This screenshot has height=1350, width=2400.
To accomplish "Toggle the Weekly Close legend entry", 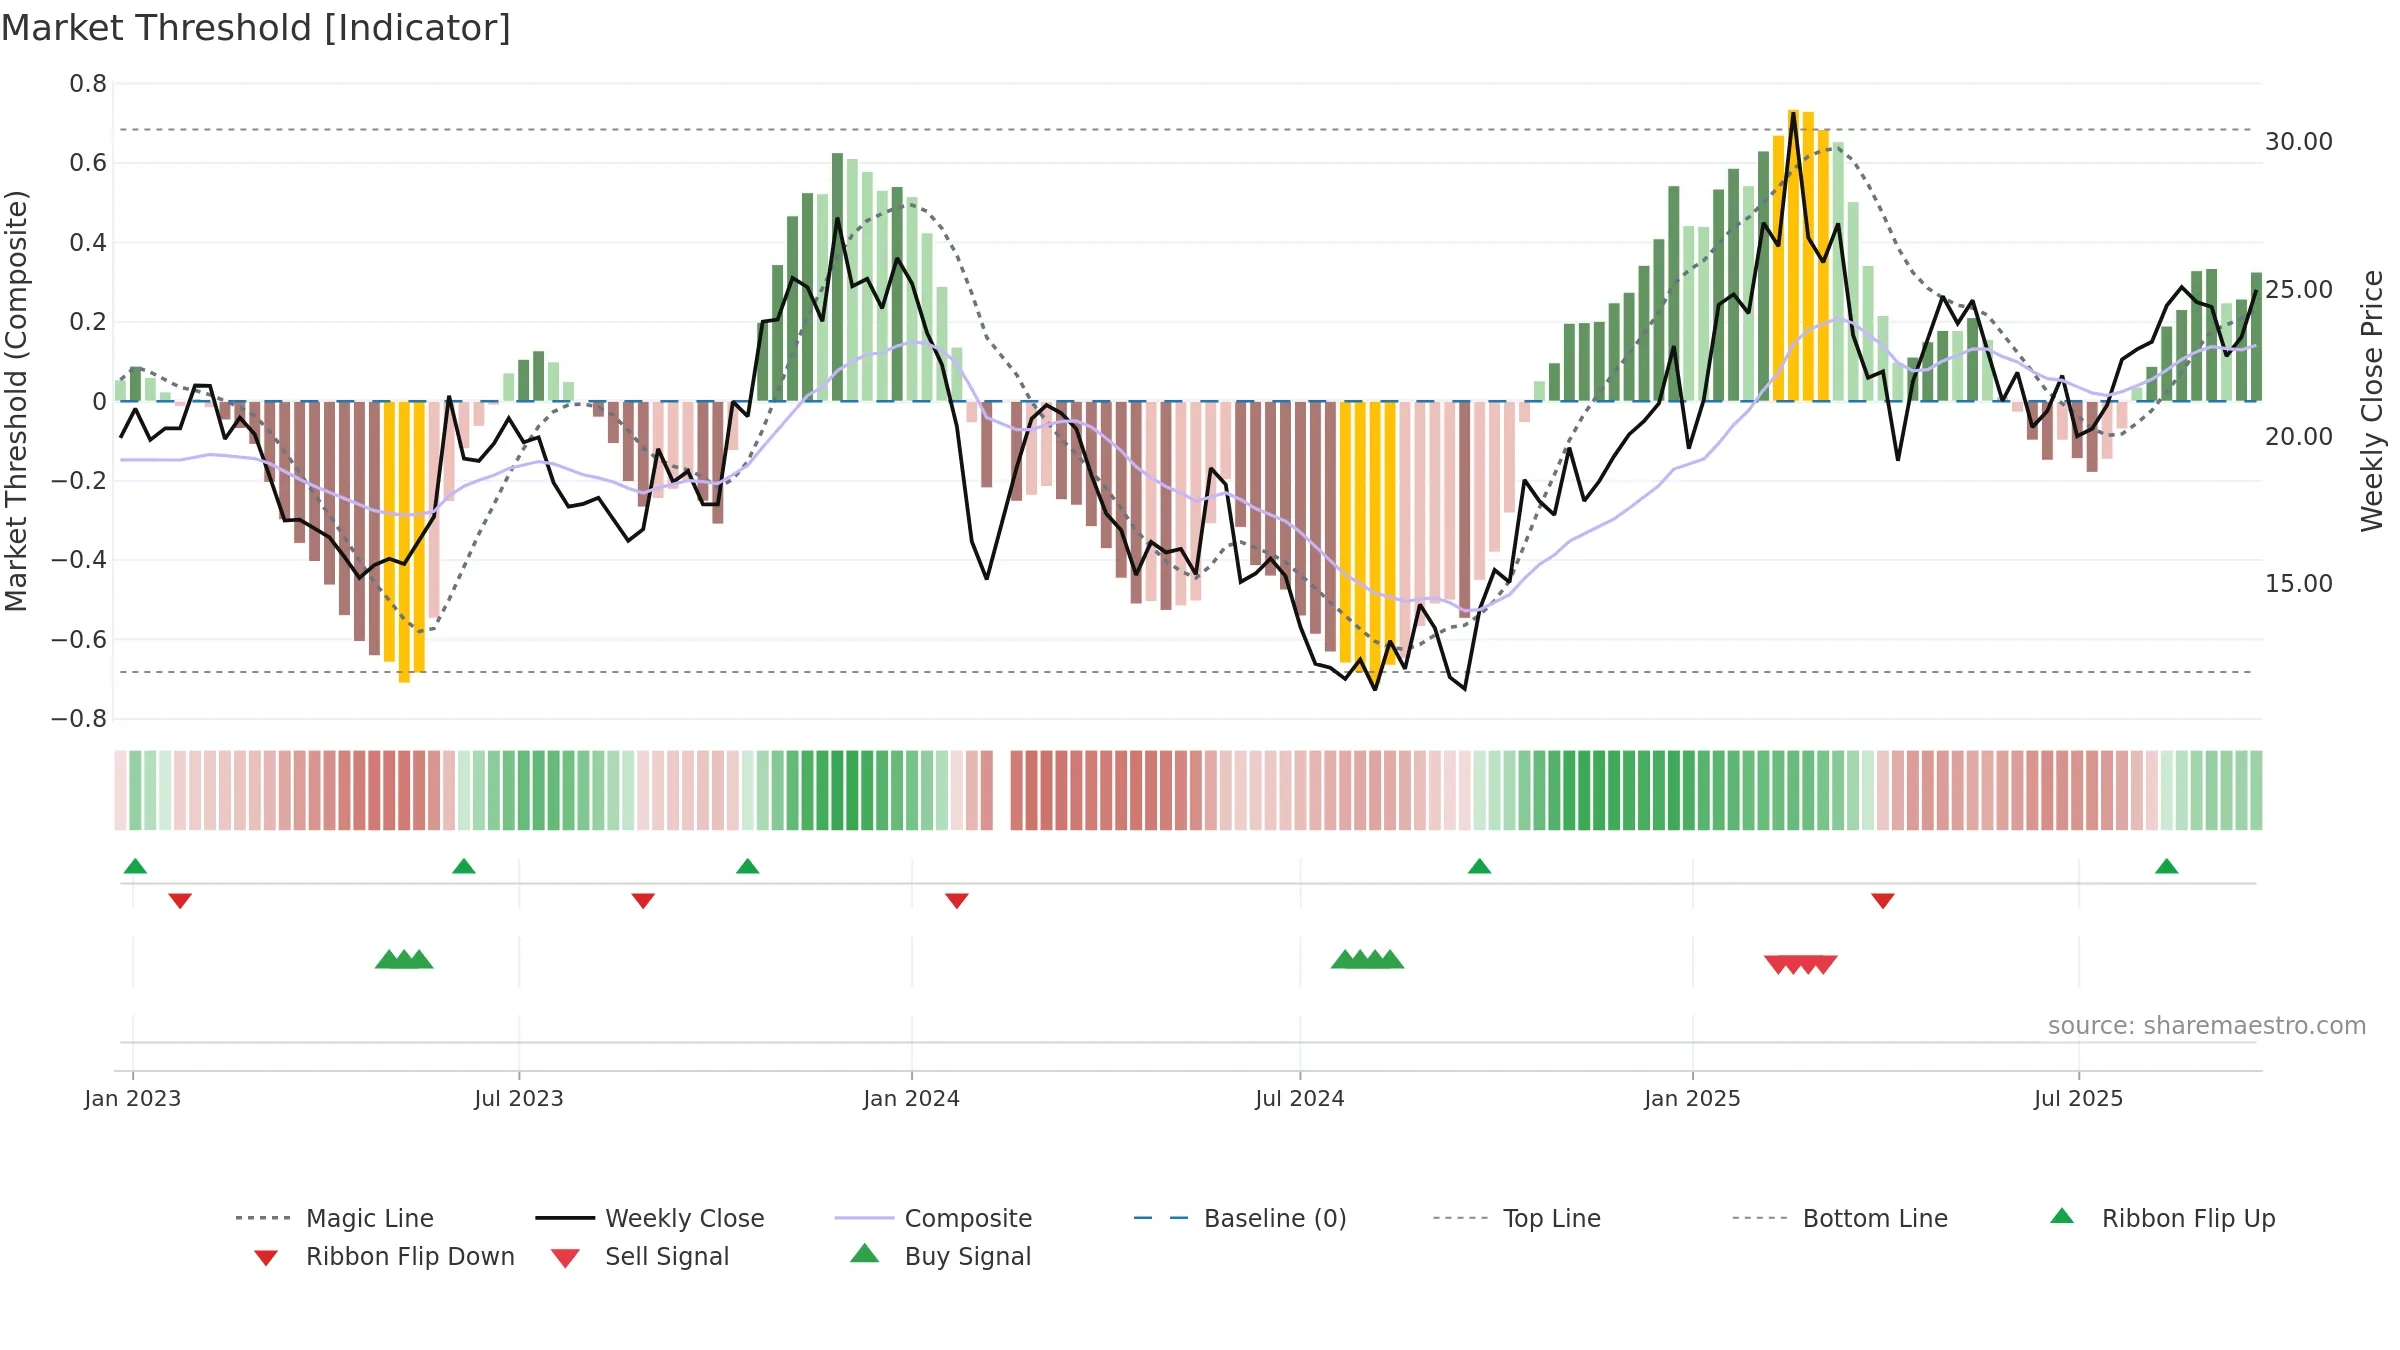I will tap(650, 1218).
